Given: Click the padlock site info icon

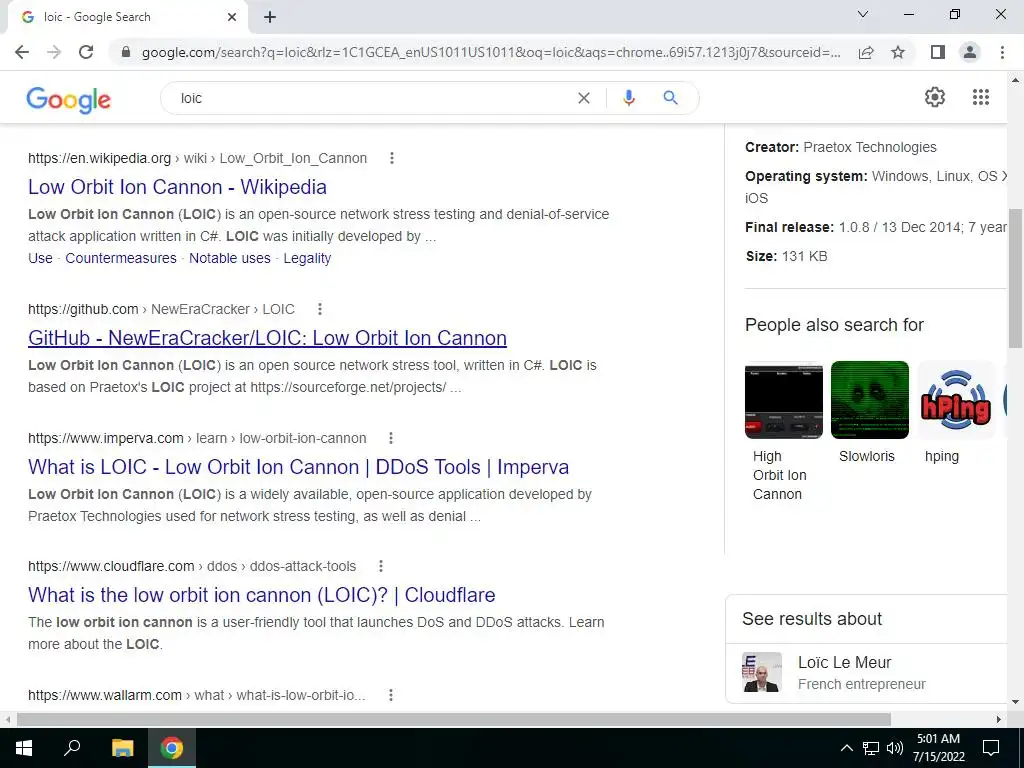Looking at the screenshot, I should click(x=126, y=52).
